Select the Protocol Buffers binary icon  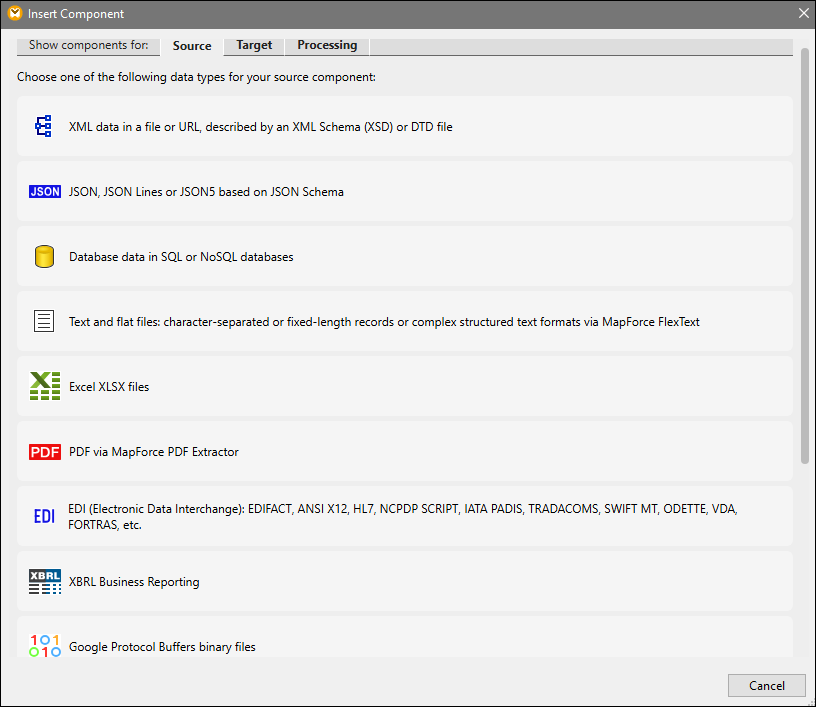coord(45,646)
